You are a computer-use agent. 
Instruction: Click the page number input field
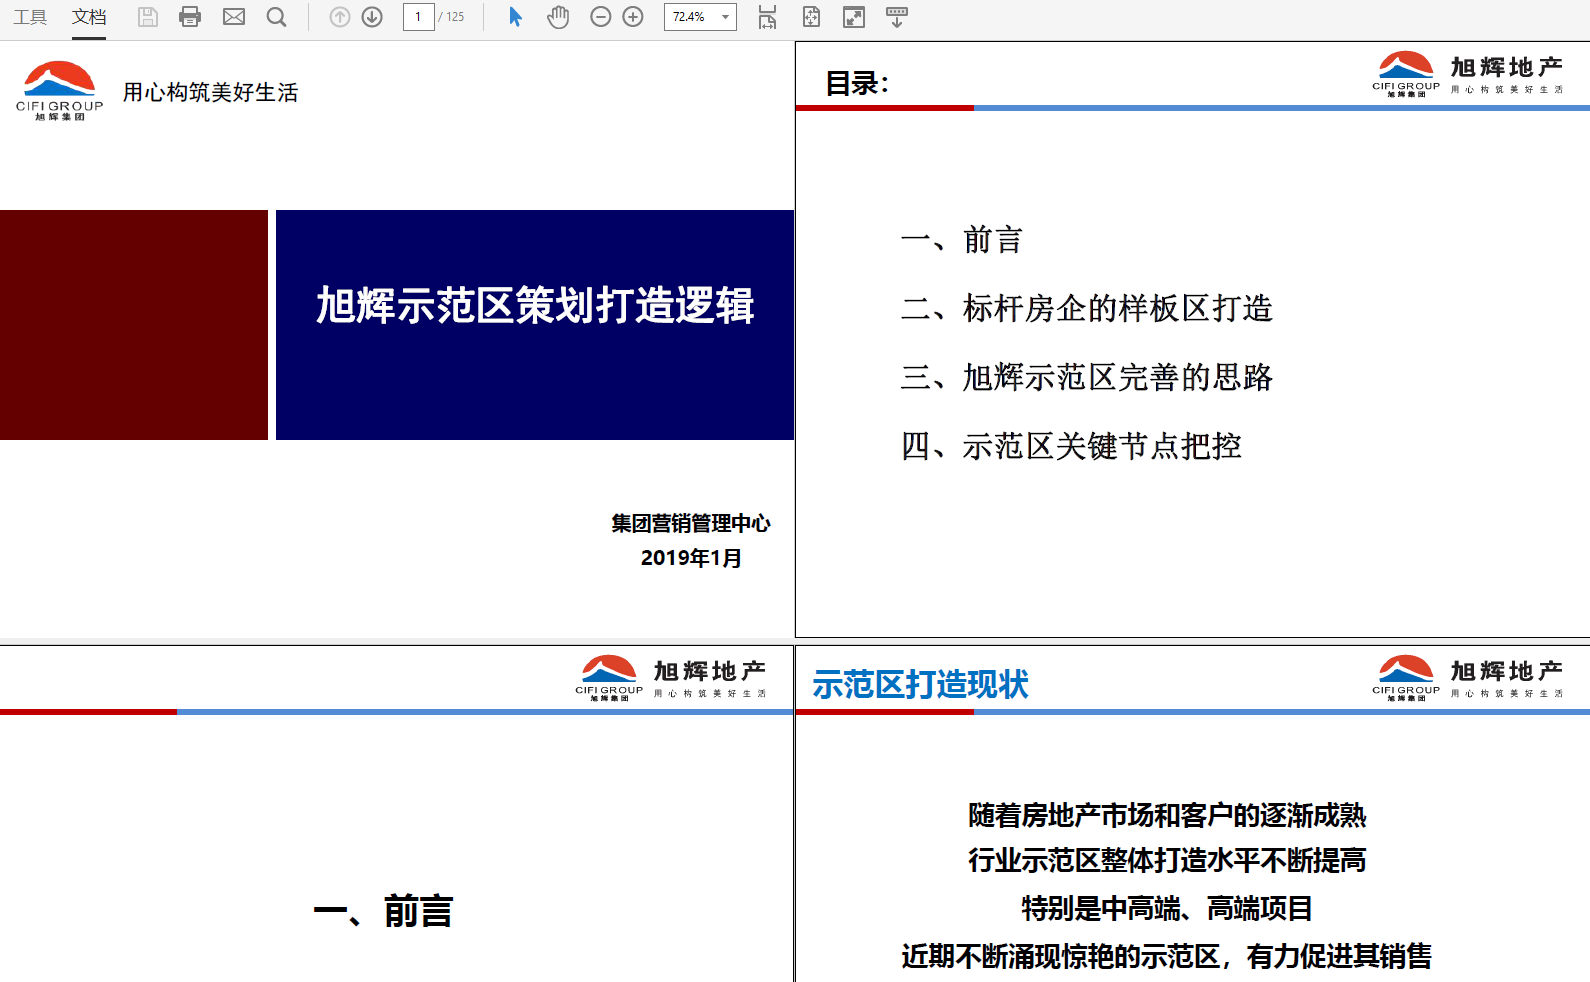point(419,17)
